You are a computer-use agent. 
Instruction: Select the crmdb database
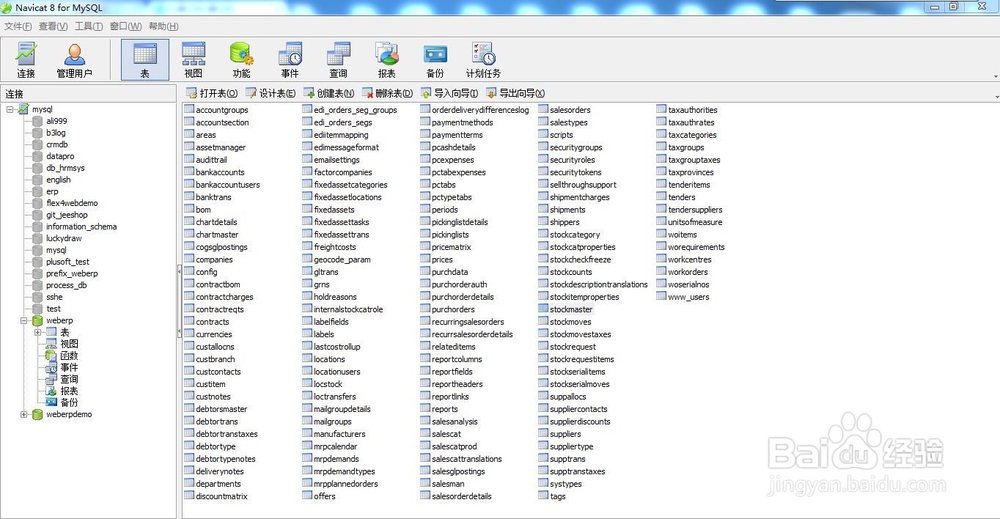pyautogui.click(x=57, y=145)
